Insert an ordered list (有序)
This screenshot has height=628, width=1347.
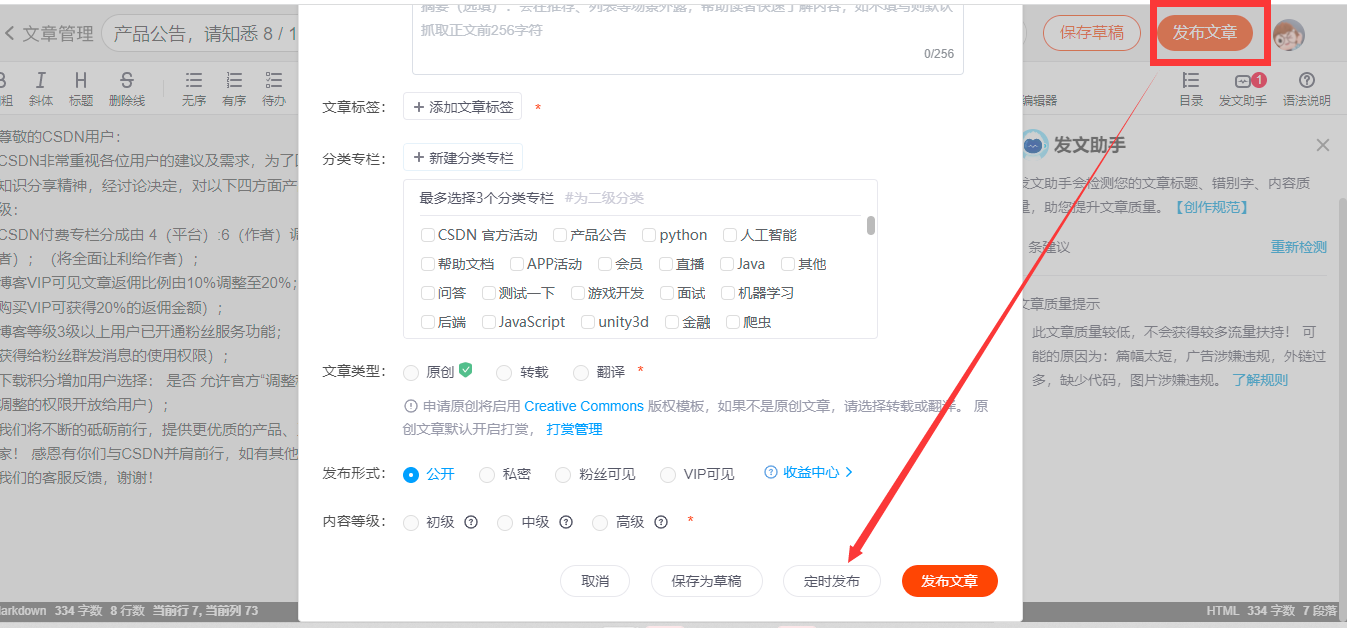point(234,88)
